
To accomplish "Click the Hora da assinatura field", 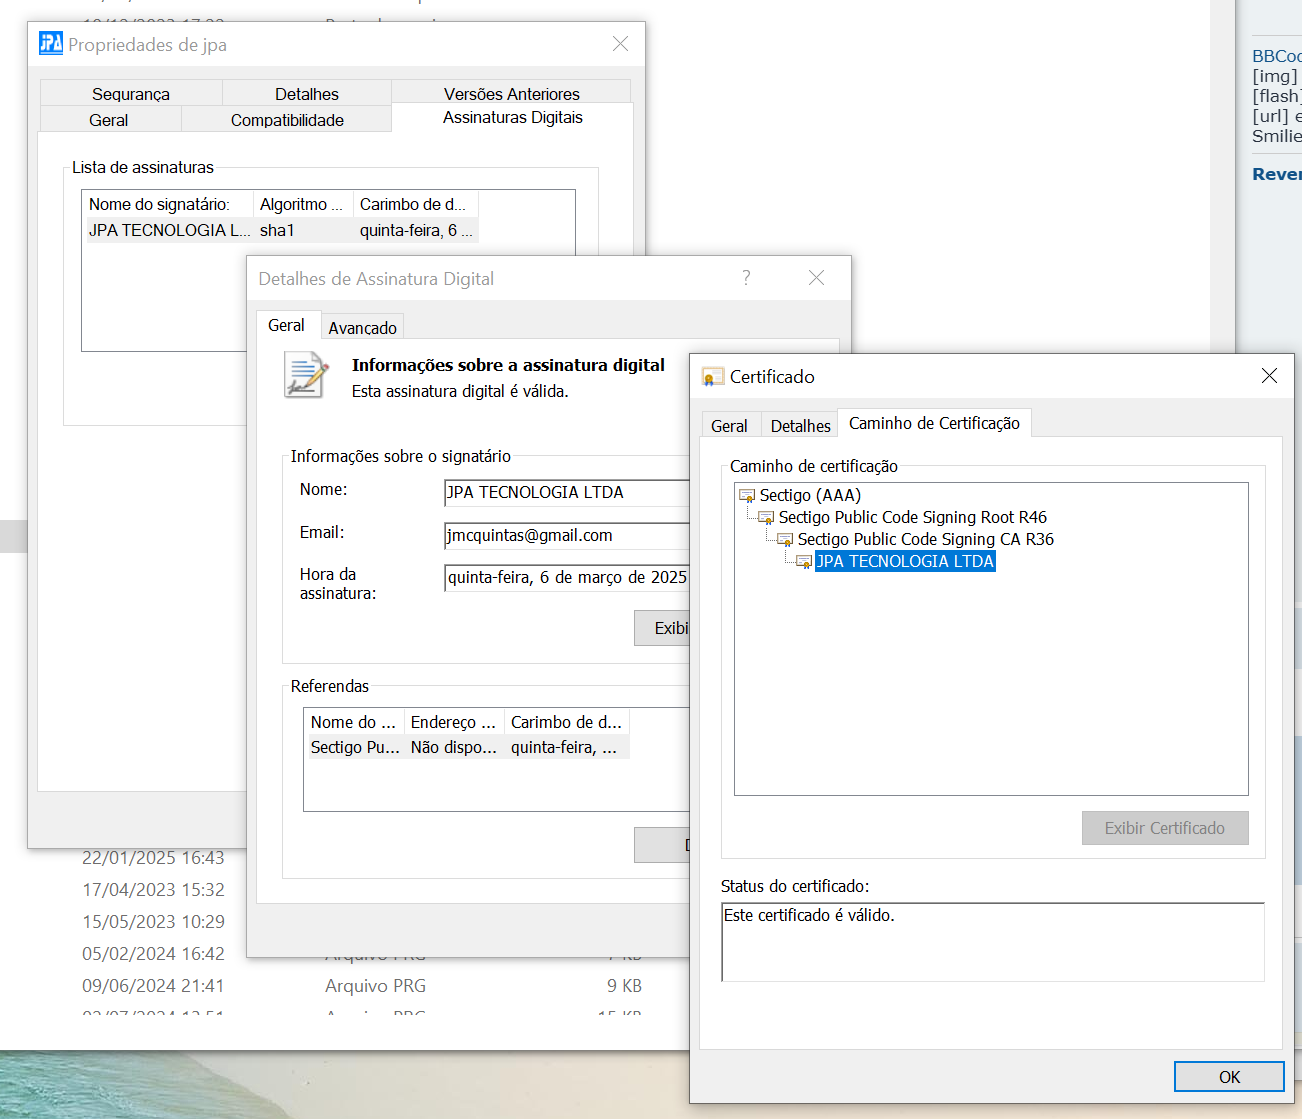I will 567,578.
